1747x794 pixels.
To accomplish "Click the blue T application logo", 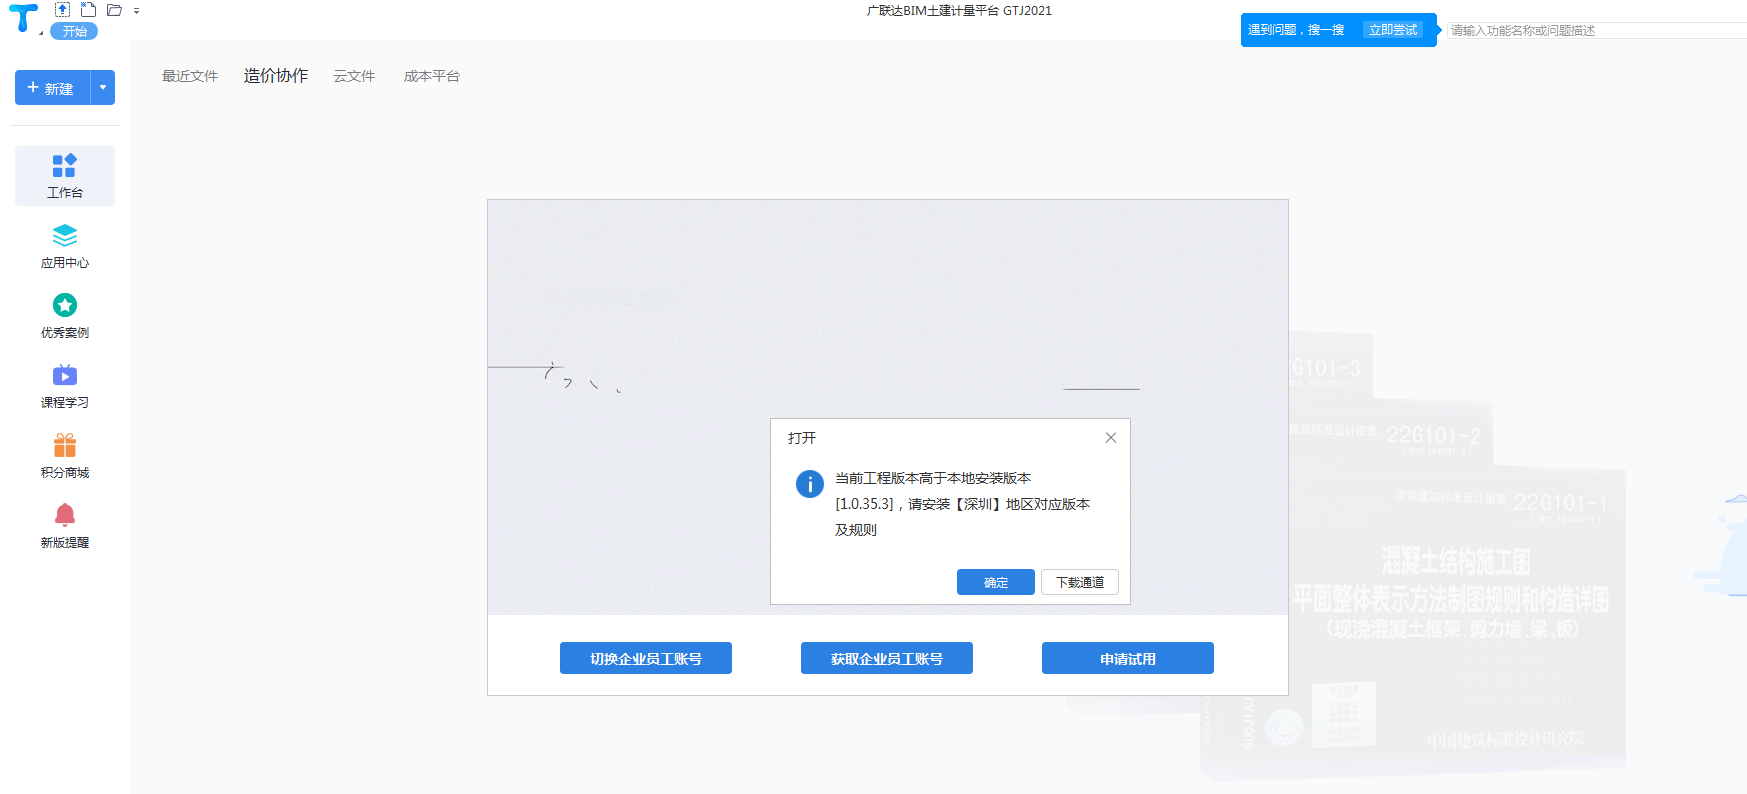I will coord(22,18).
